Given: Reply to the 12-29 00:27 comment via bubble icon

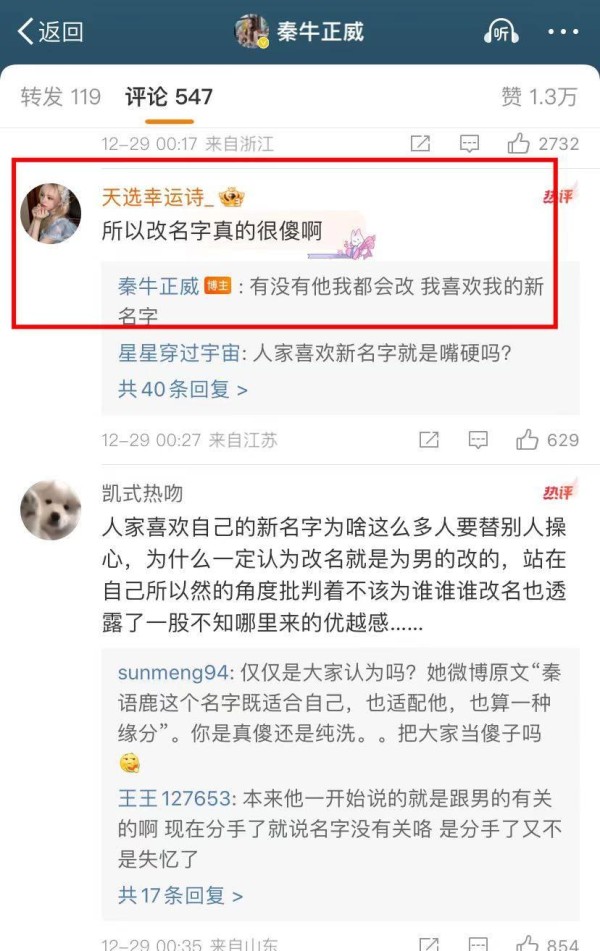Looking at the screenshot, I should click(x=478, y=440).
